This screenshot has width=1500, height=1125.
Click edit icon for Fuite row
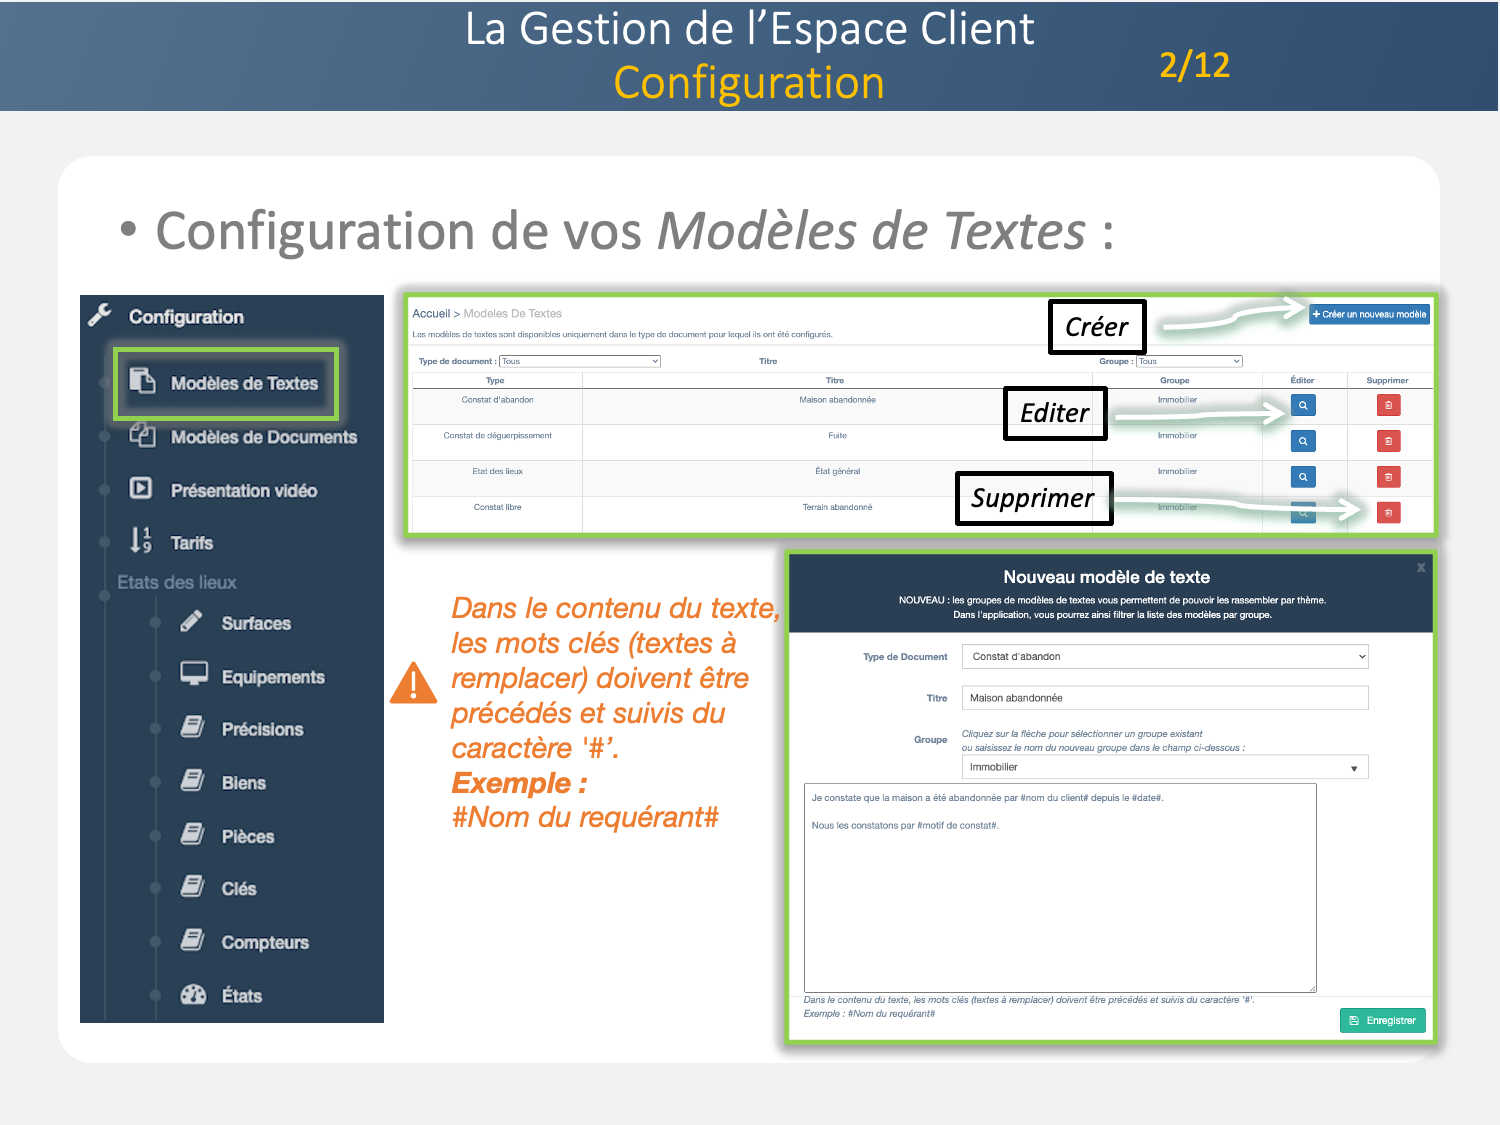pyautogui.click(x=1302, y=441)
